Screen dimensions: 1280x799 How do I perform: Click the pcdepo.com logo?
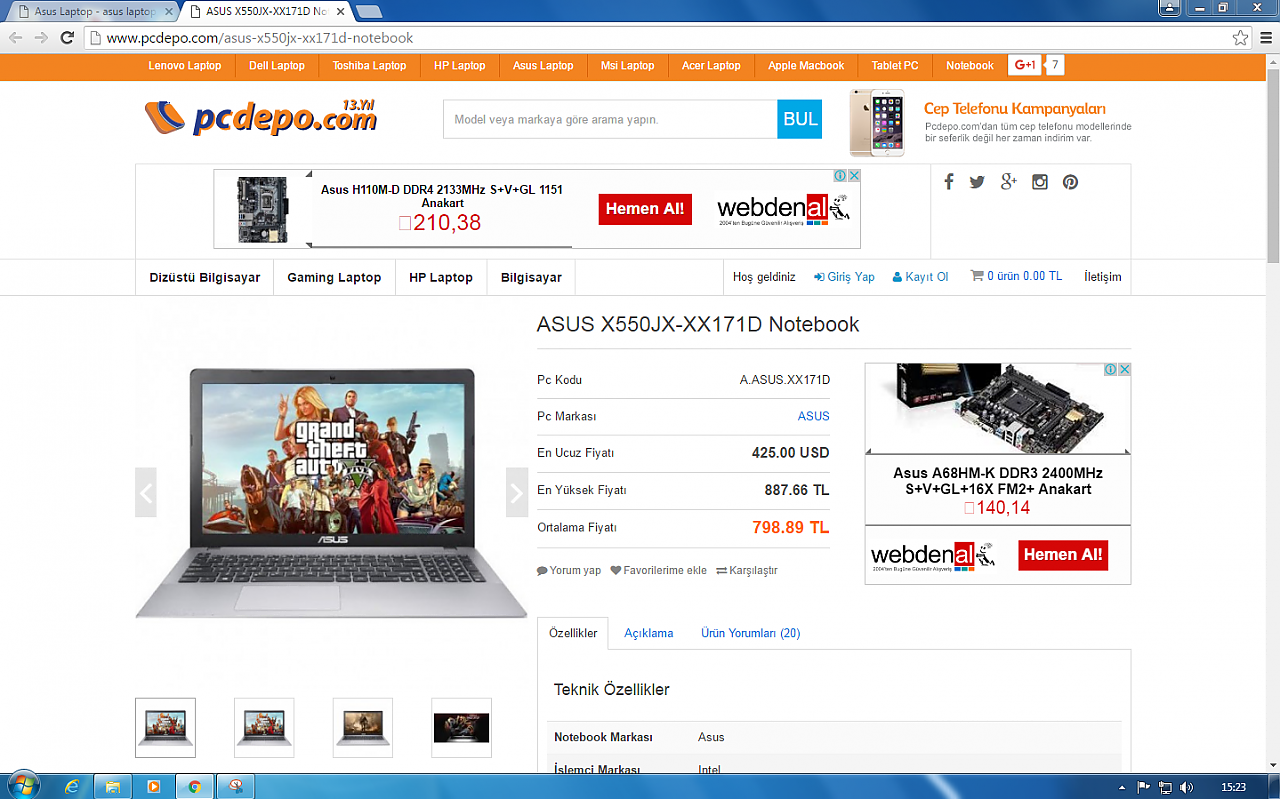(x=261, y=118)
